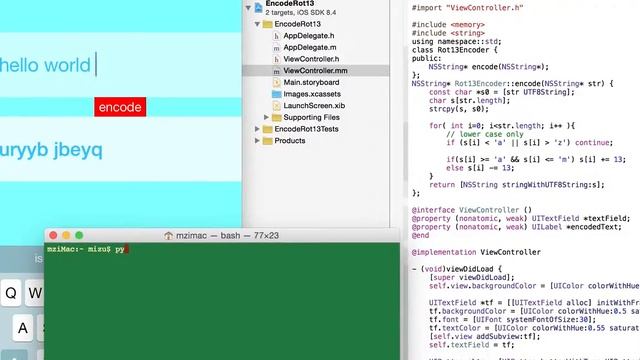Click the - (void)viewDidLoad line
This screenshot has height=360, width=640.
[x=457, y=269]
